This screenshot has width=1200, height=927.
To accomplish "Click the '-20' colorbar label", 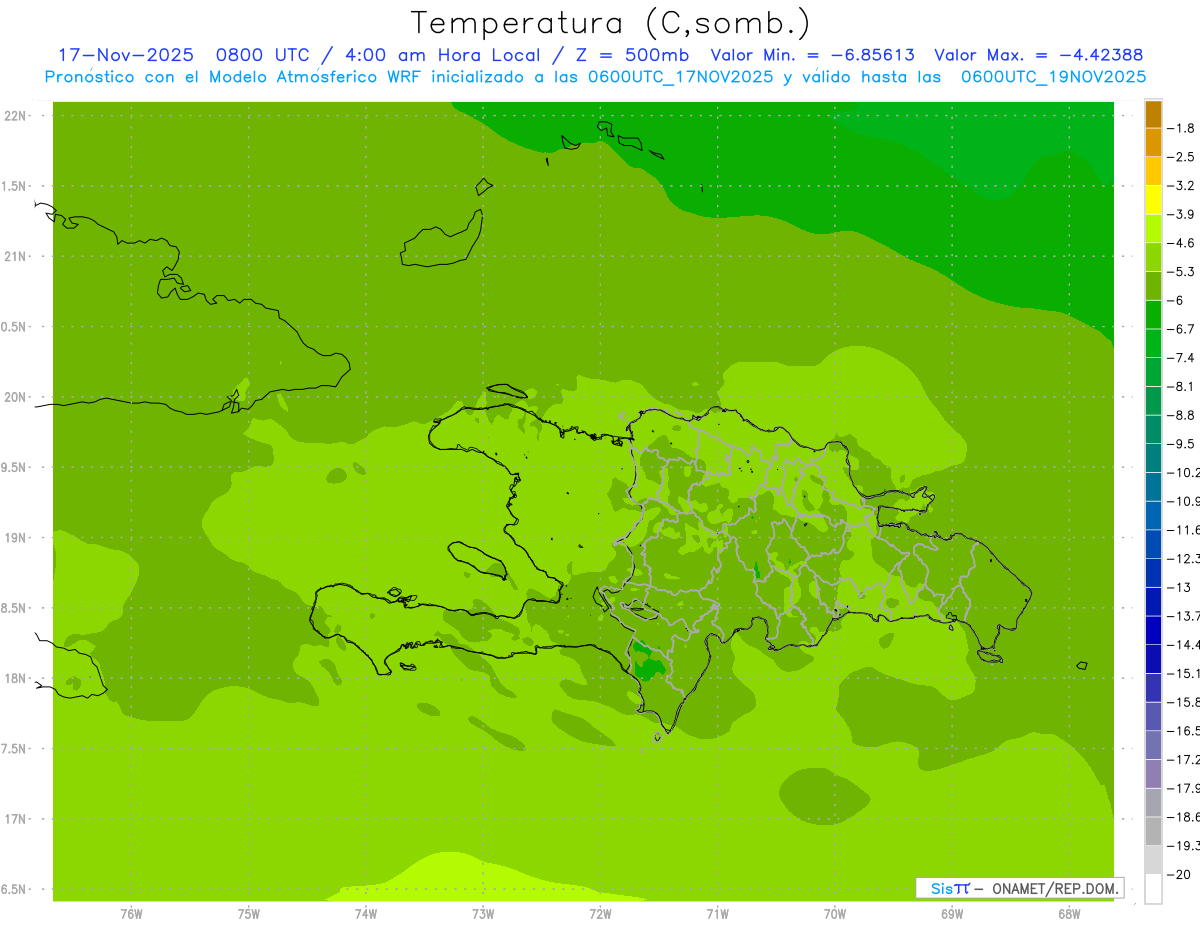I will [x=1179, y=875].
